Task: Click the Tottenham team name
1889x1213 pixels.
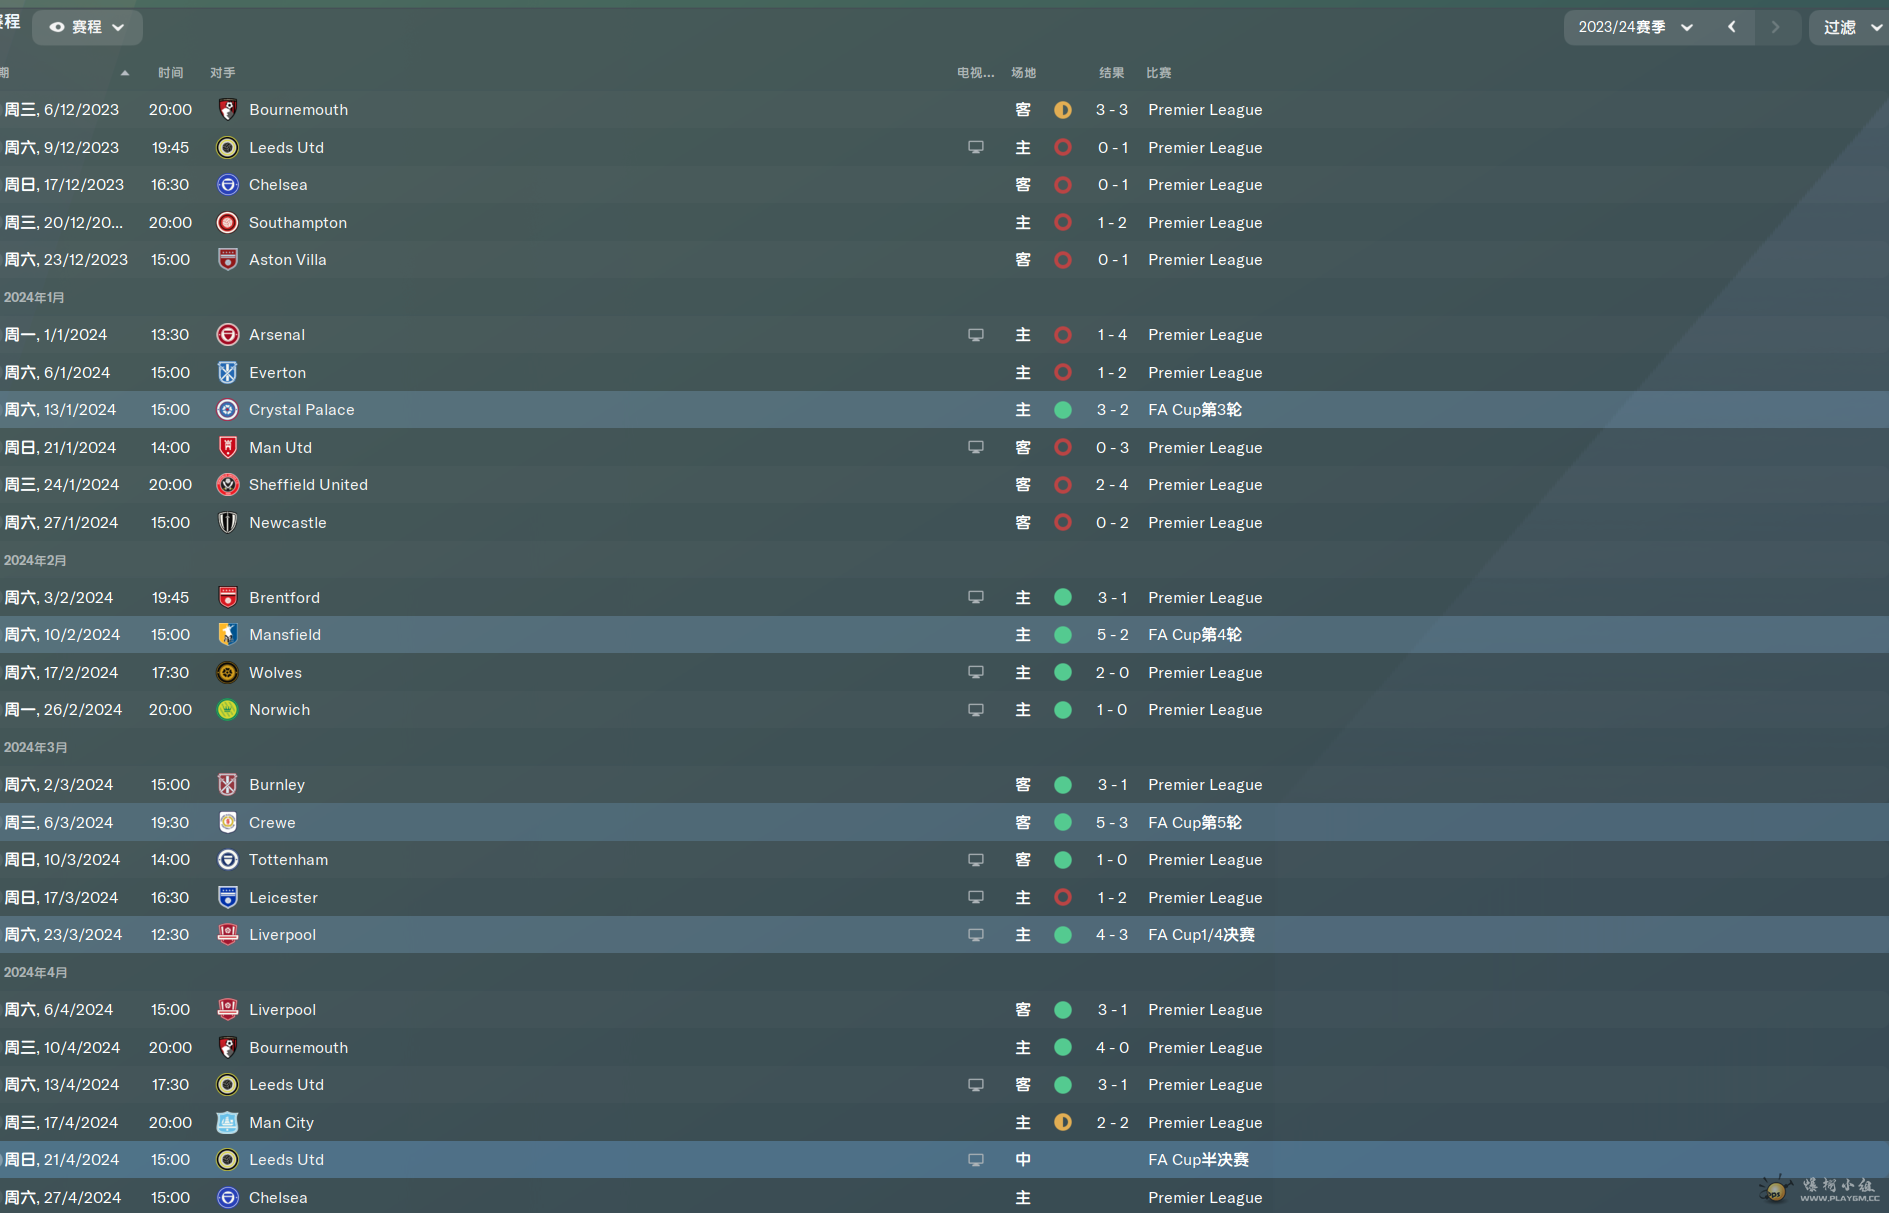Action: tap(288, 860)
